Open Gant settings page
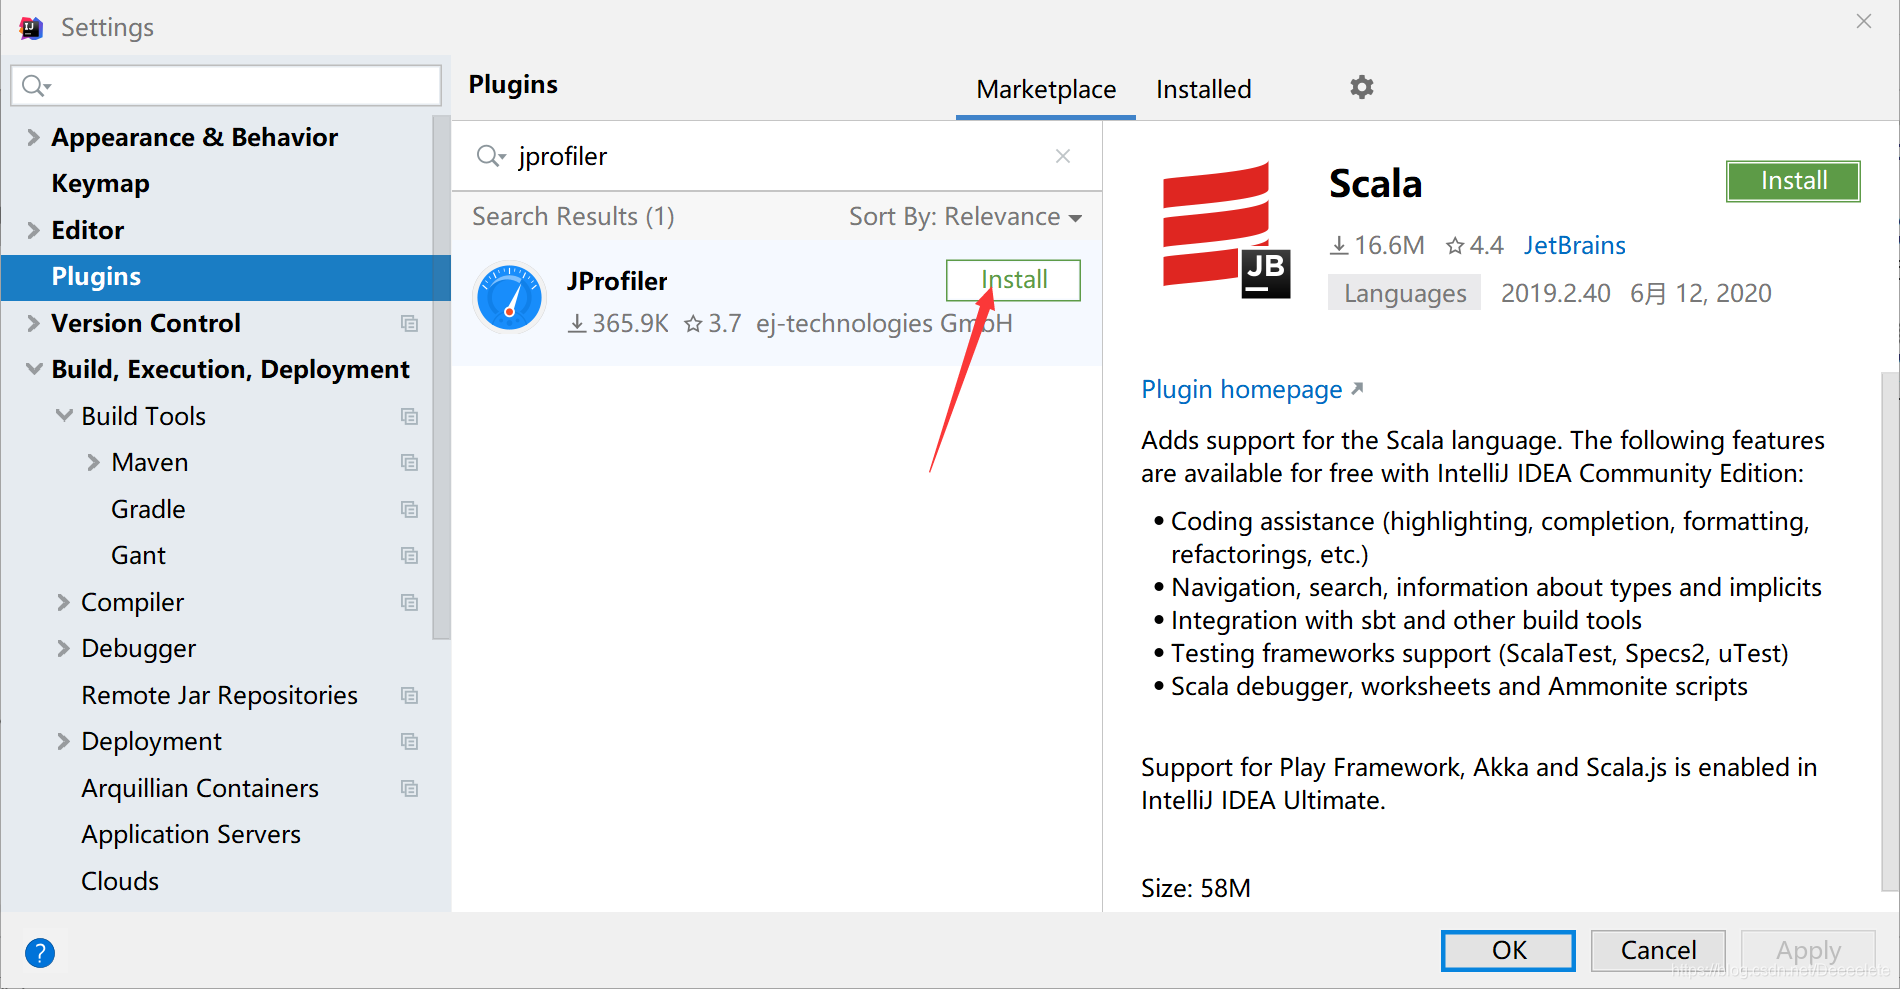 point(138,555)
